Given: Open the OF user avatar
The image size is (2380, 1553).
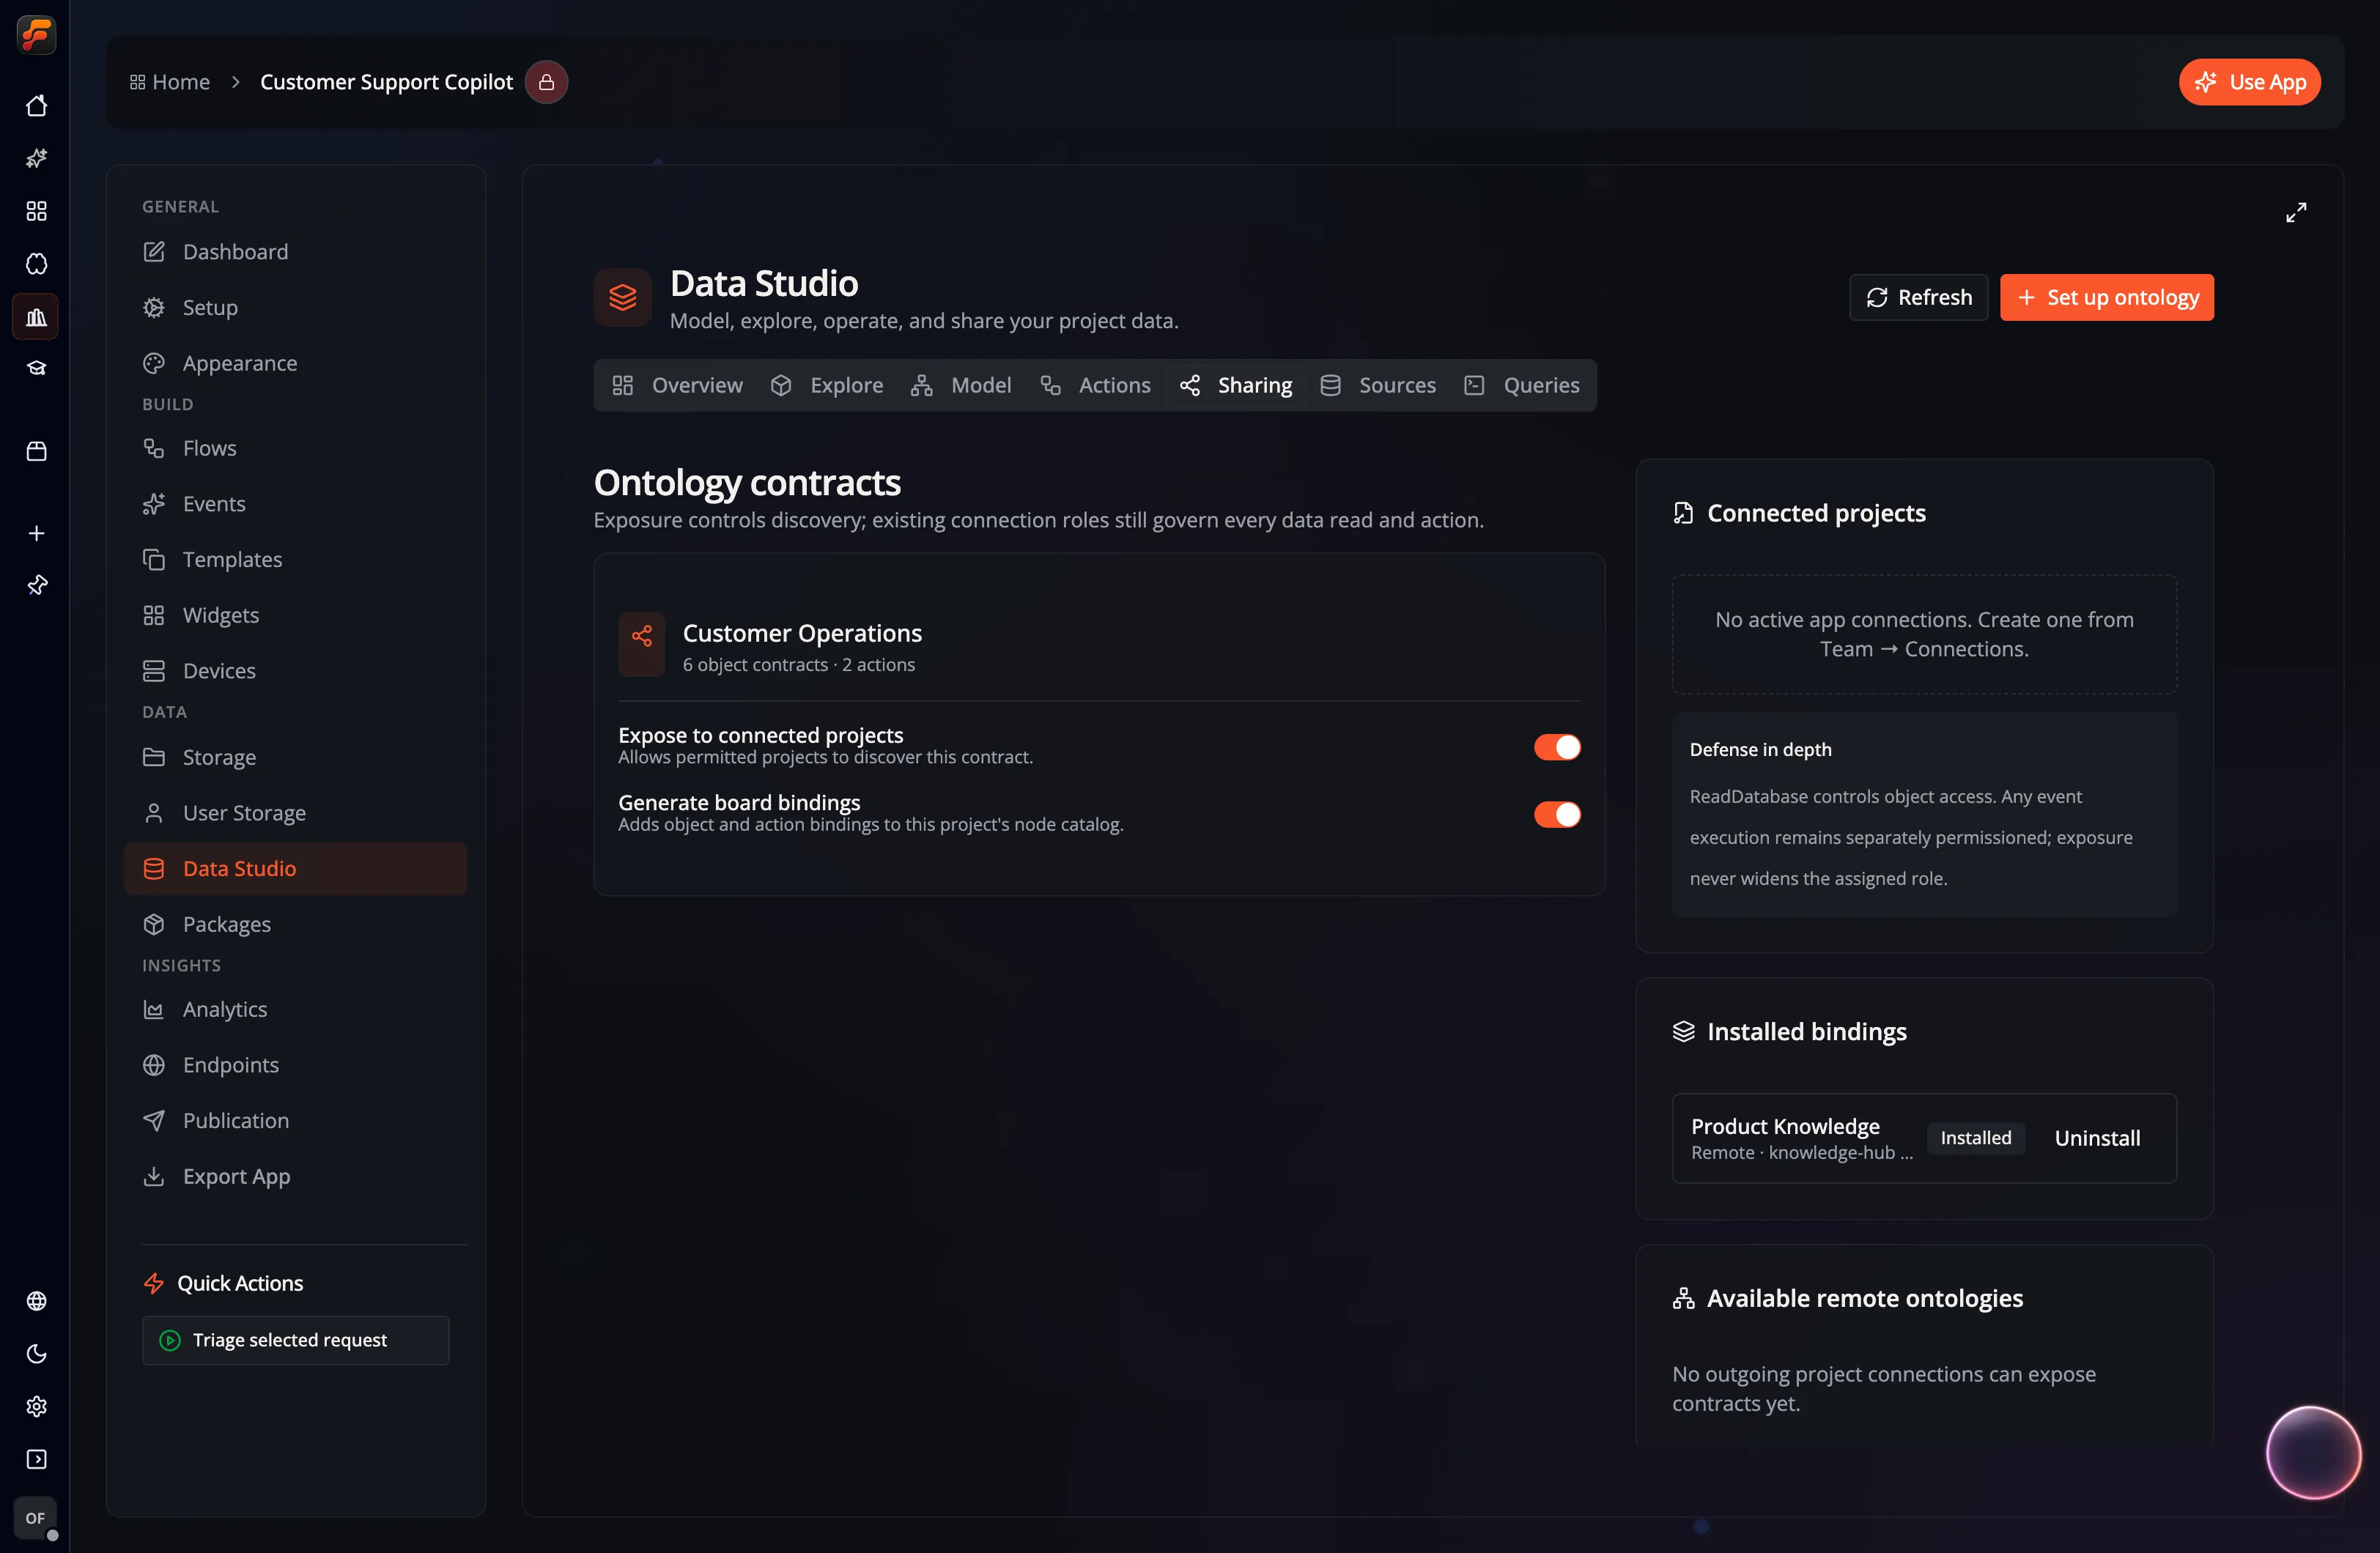Looking at the screenshot, I should (36, 1518).
